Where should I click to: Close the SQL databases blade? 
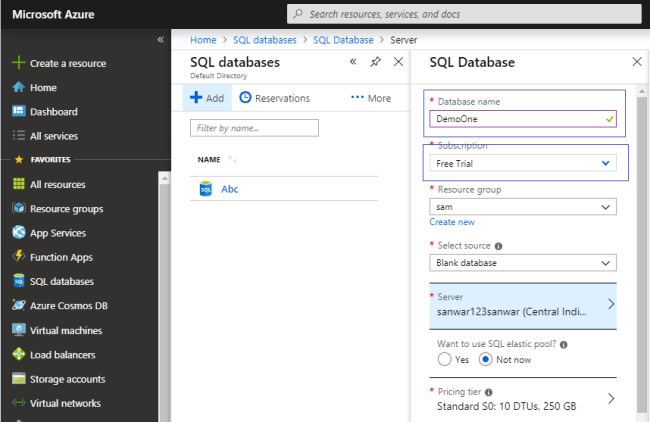pos(398,62)
